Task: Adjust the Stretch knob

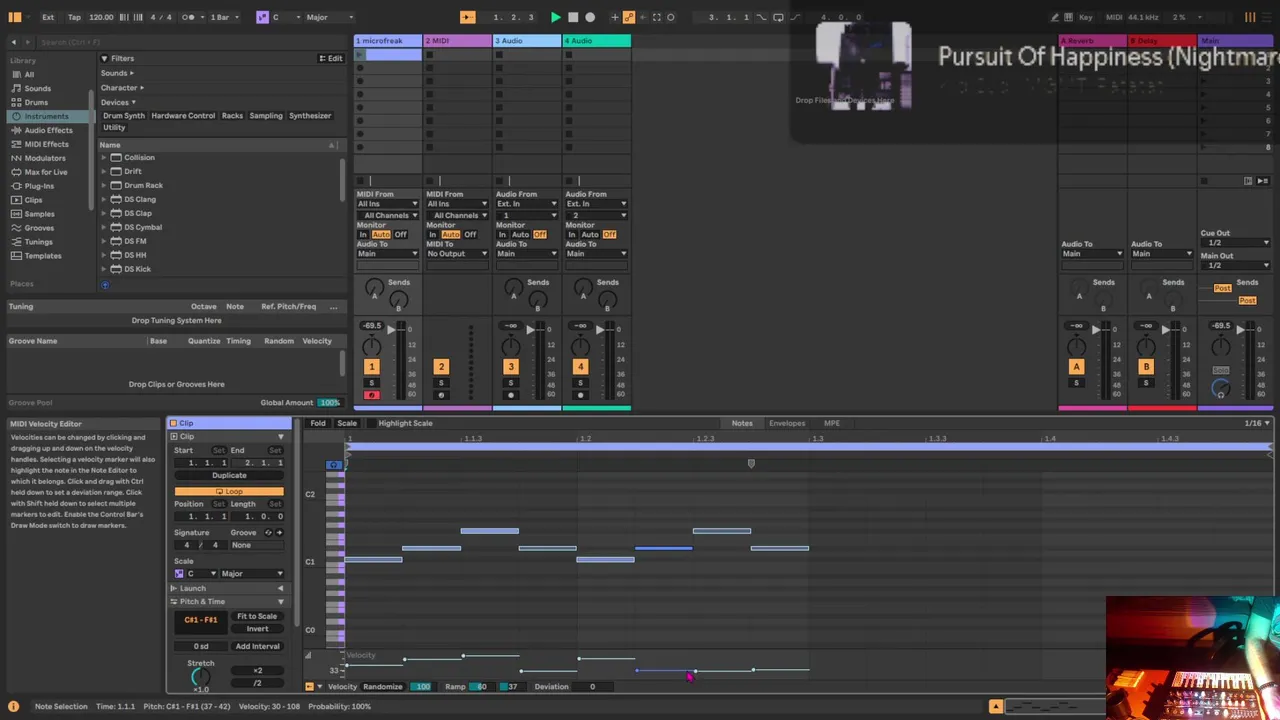Action: [x=200, y=678]
